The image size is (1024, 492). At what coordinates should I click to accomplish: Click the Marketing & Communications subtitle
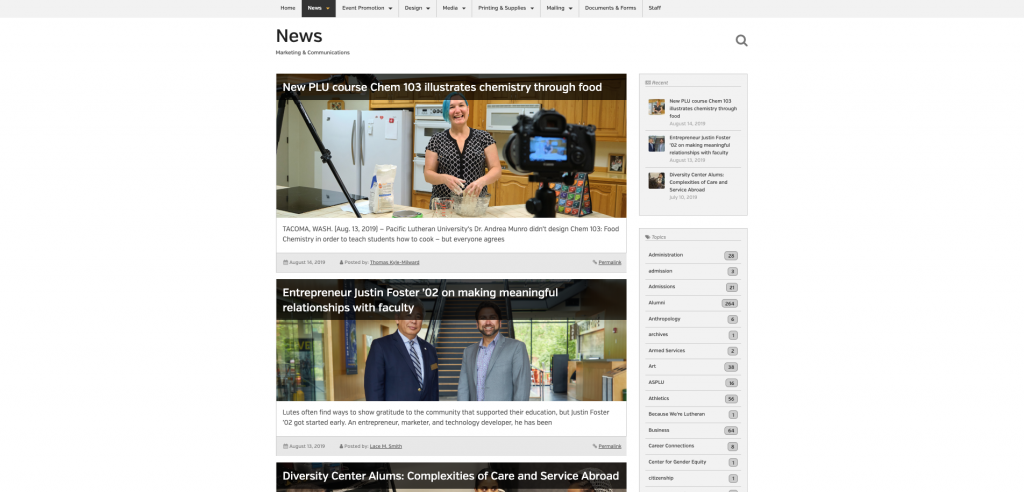(312, 52)
